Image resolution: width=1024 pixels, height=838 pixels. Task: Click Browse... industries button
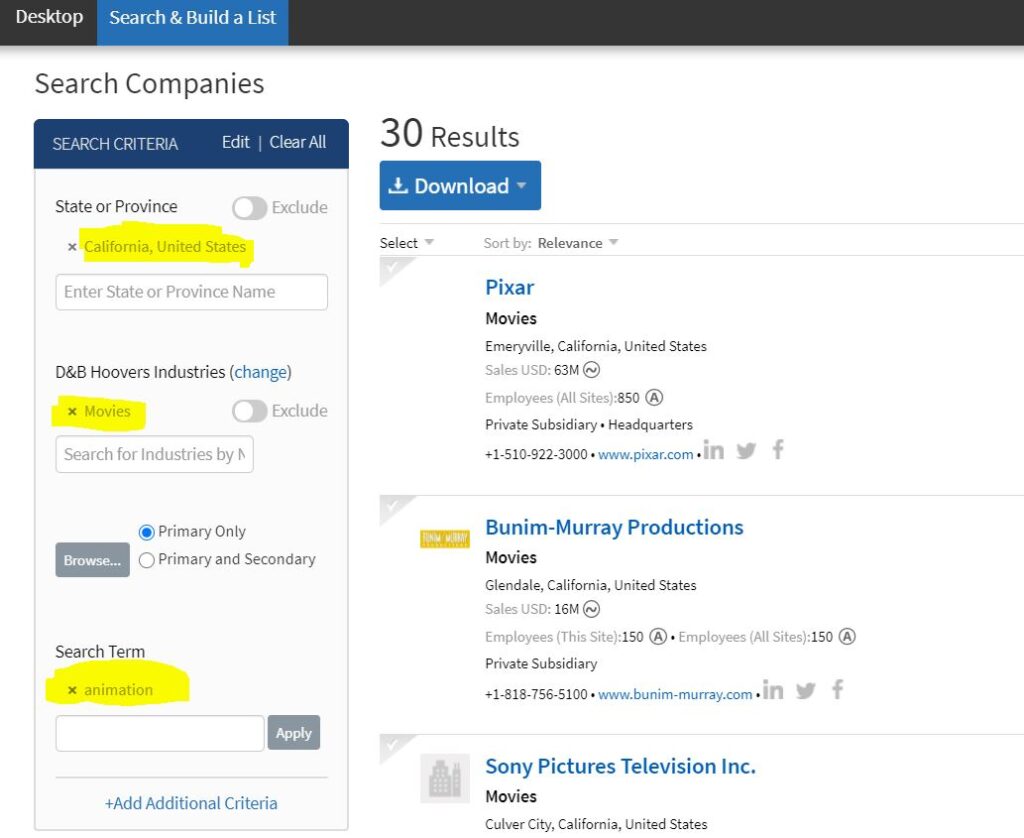(x=93, y=560)
